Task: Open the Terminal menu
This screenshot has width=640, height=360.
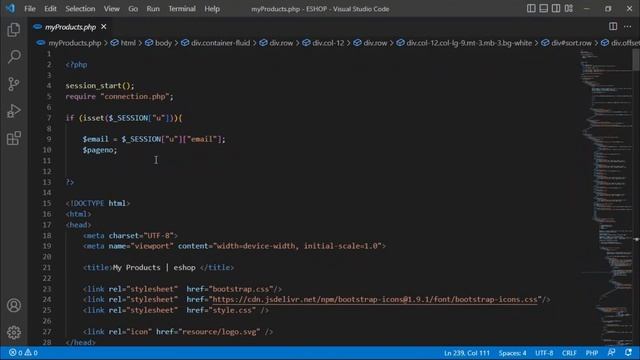Action: (x=182, y=9)
